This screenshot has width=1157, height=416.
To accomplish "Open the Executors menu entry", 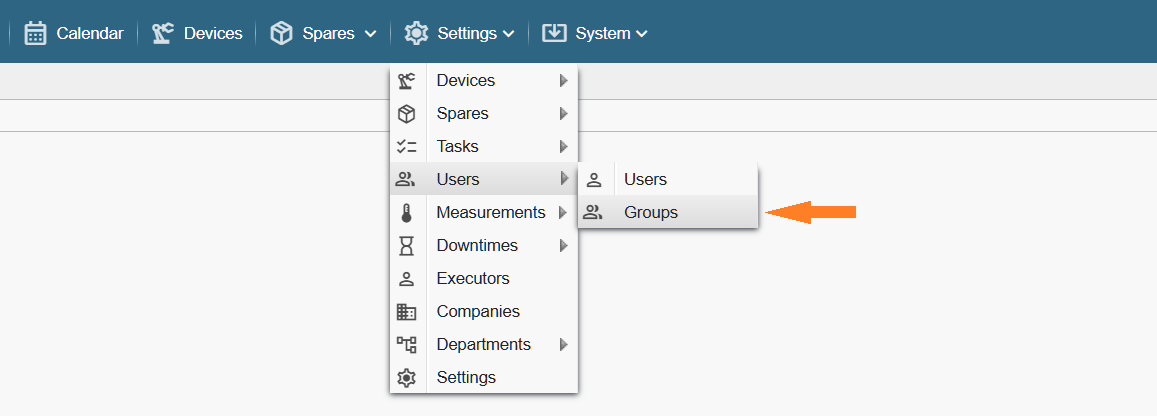I will coord(473,279).
